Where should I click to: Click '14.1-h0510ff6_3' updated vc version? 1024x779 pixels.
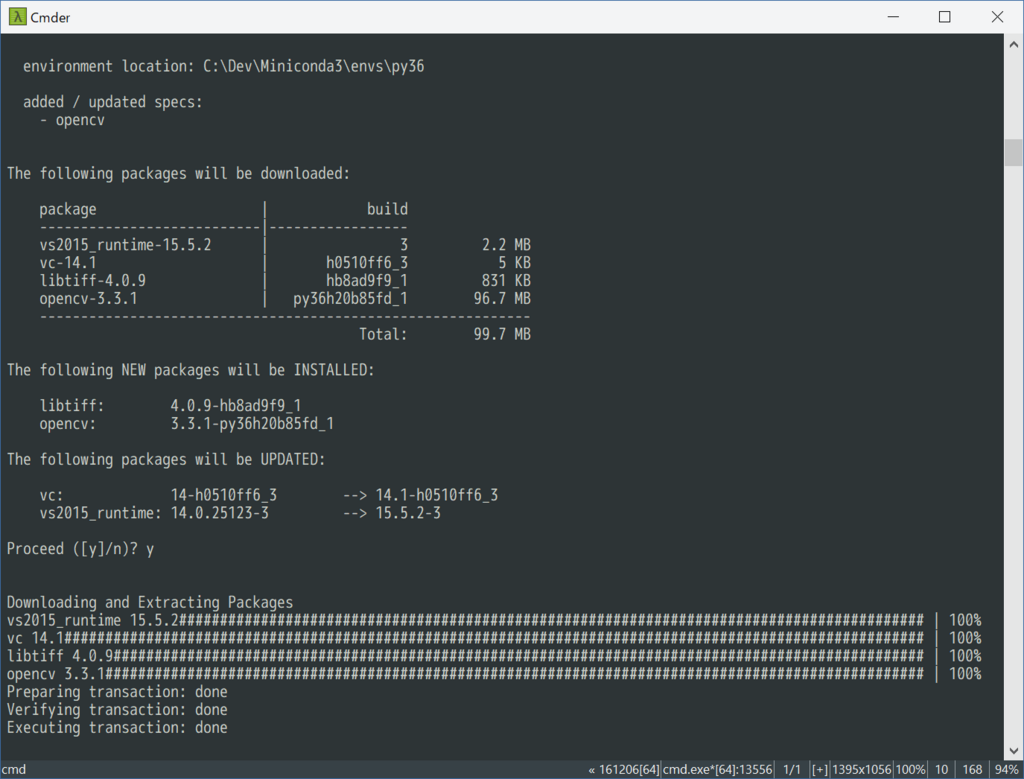[437, 496]
